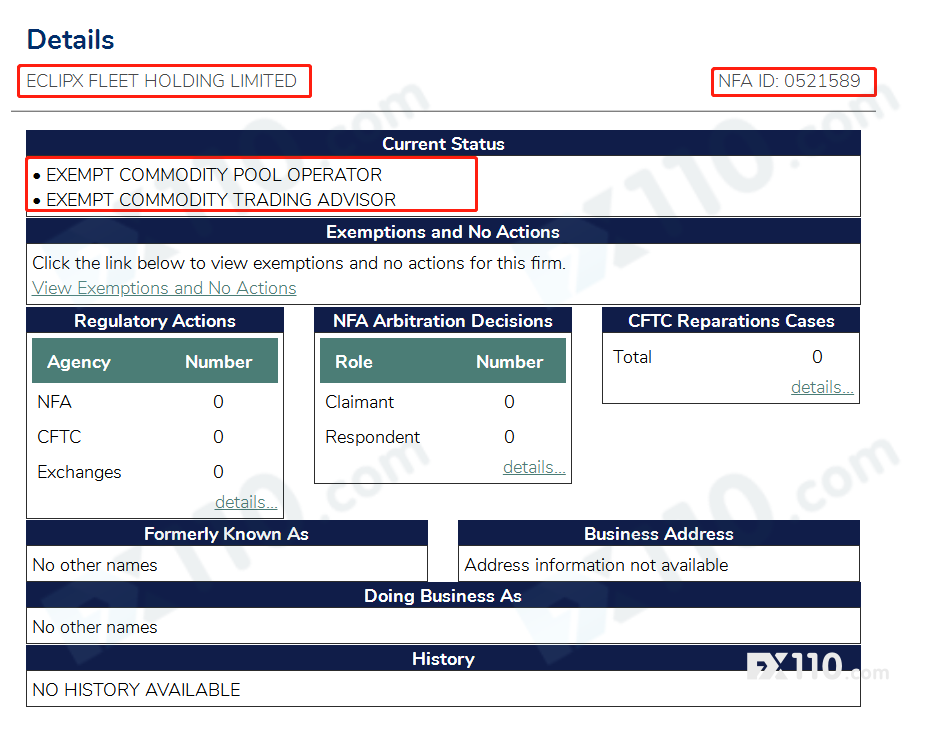
Task: Select the EXEMPT COMMODITY TRADING ADVISOR status
Action: tap(221, 200)
